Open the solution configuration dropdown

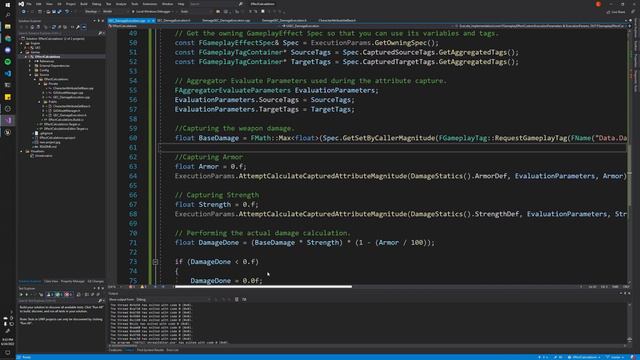point(93,12)
